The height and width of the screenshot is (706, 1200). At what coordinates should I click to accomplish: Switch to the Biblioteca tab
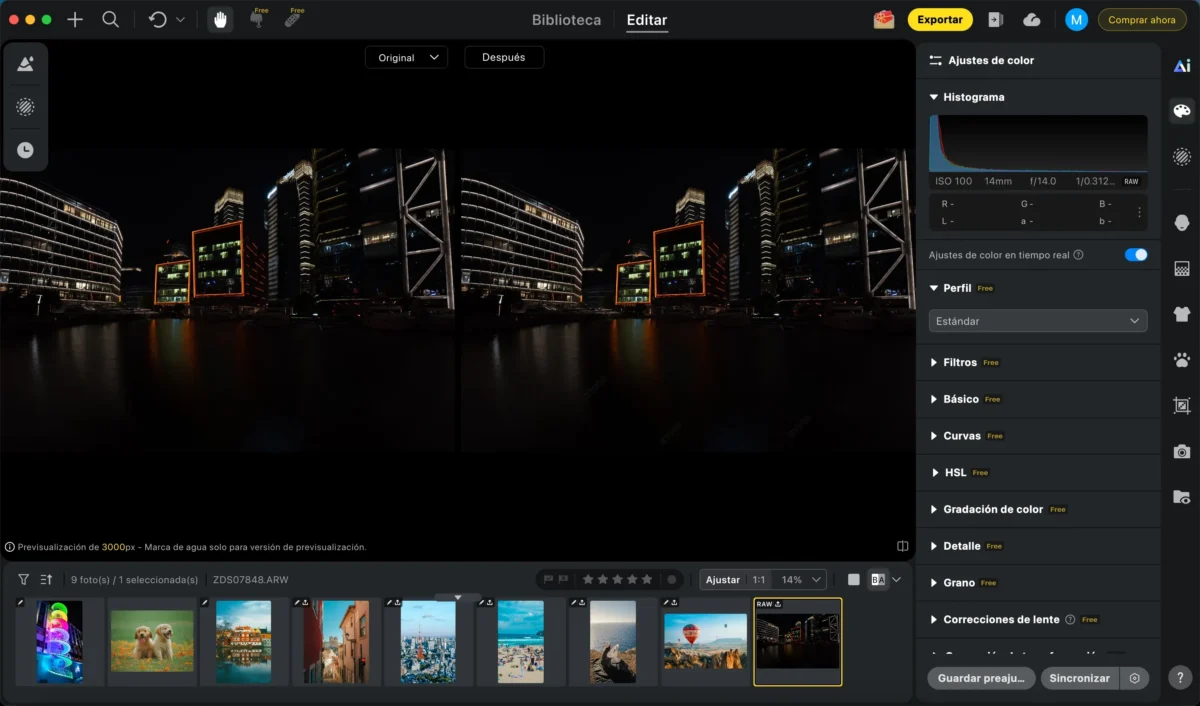click(x=566, y=20)
